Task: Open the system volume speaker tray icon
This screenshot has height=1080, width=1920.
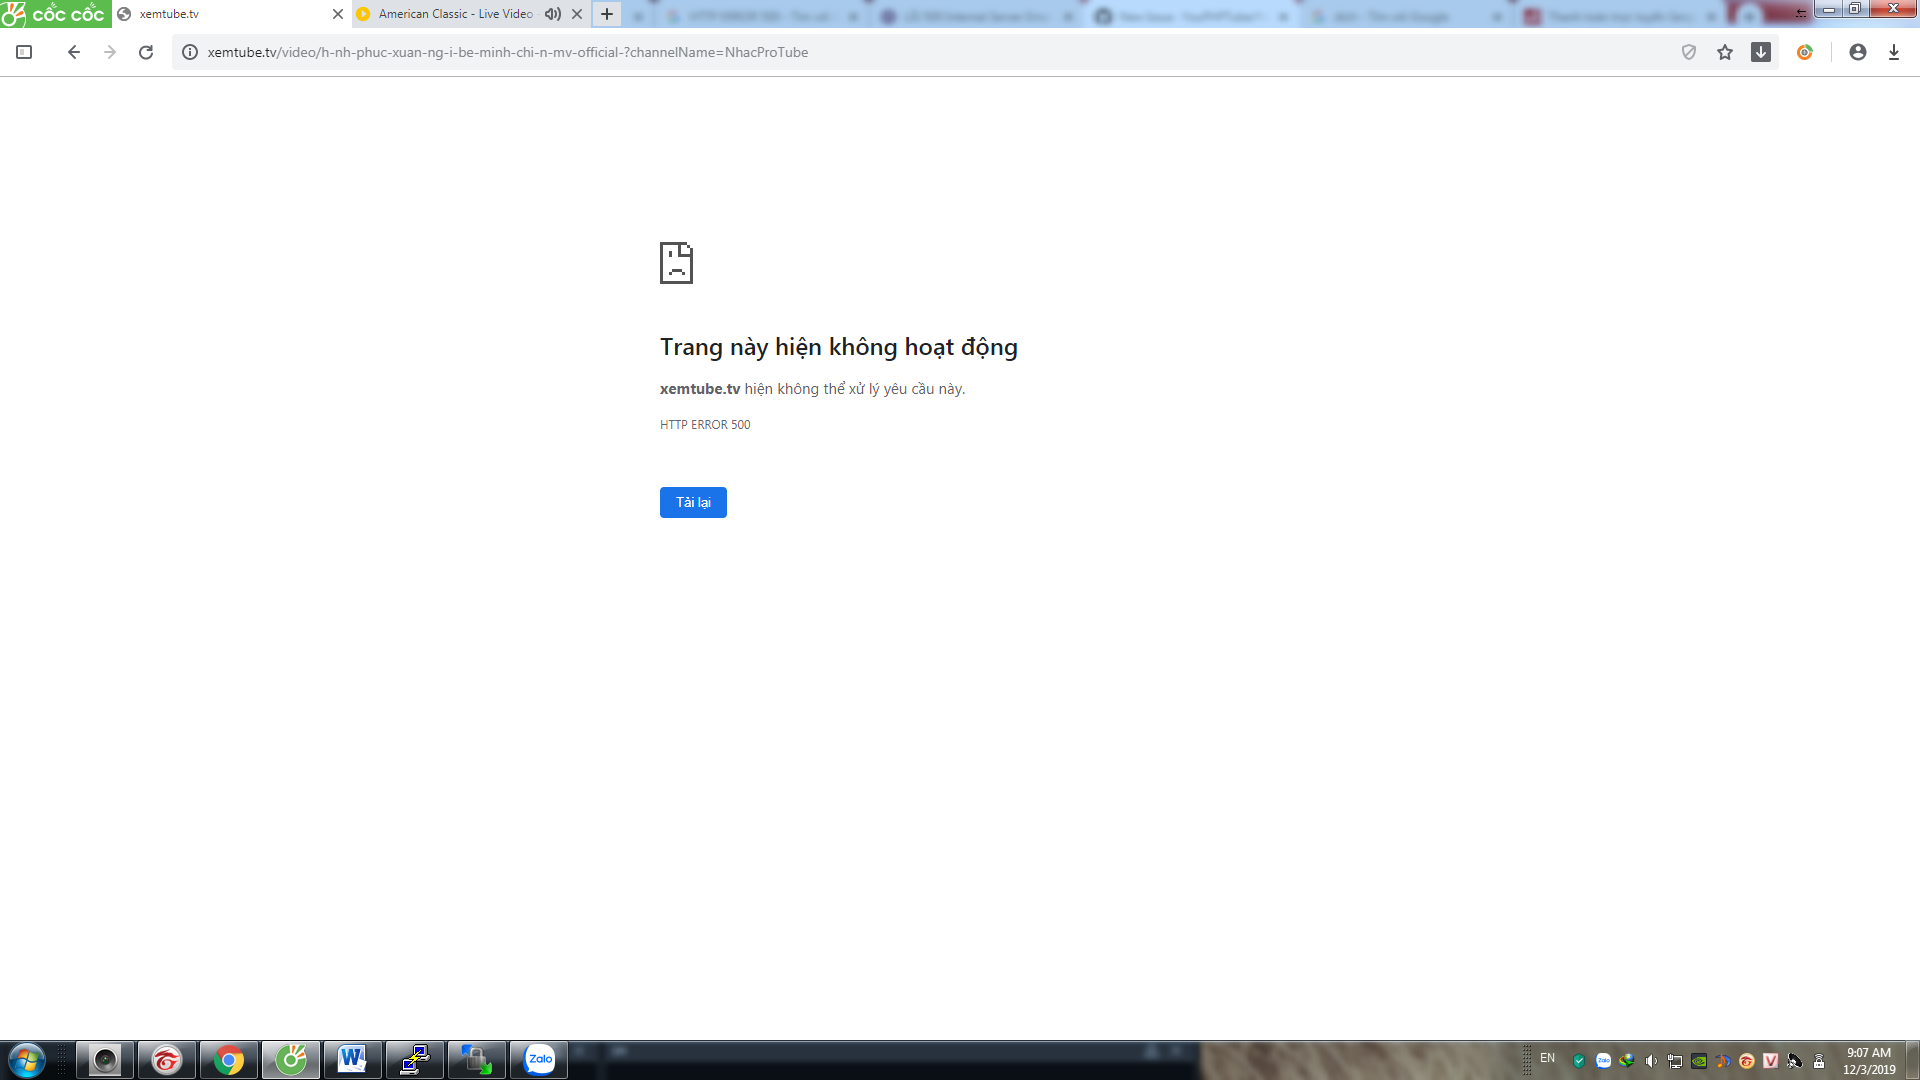Action: [x=1651, y=1061]
